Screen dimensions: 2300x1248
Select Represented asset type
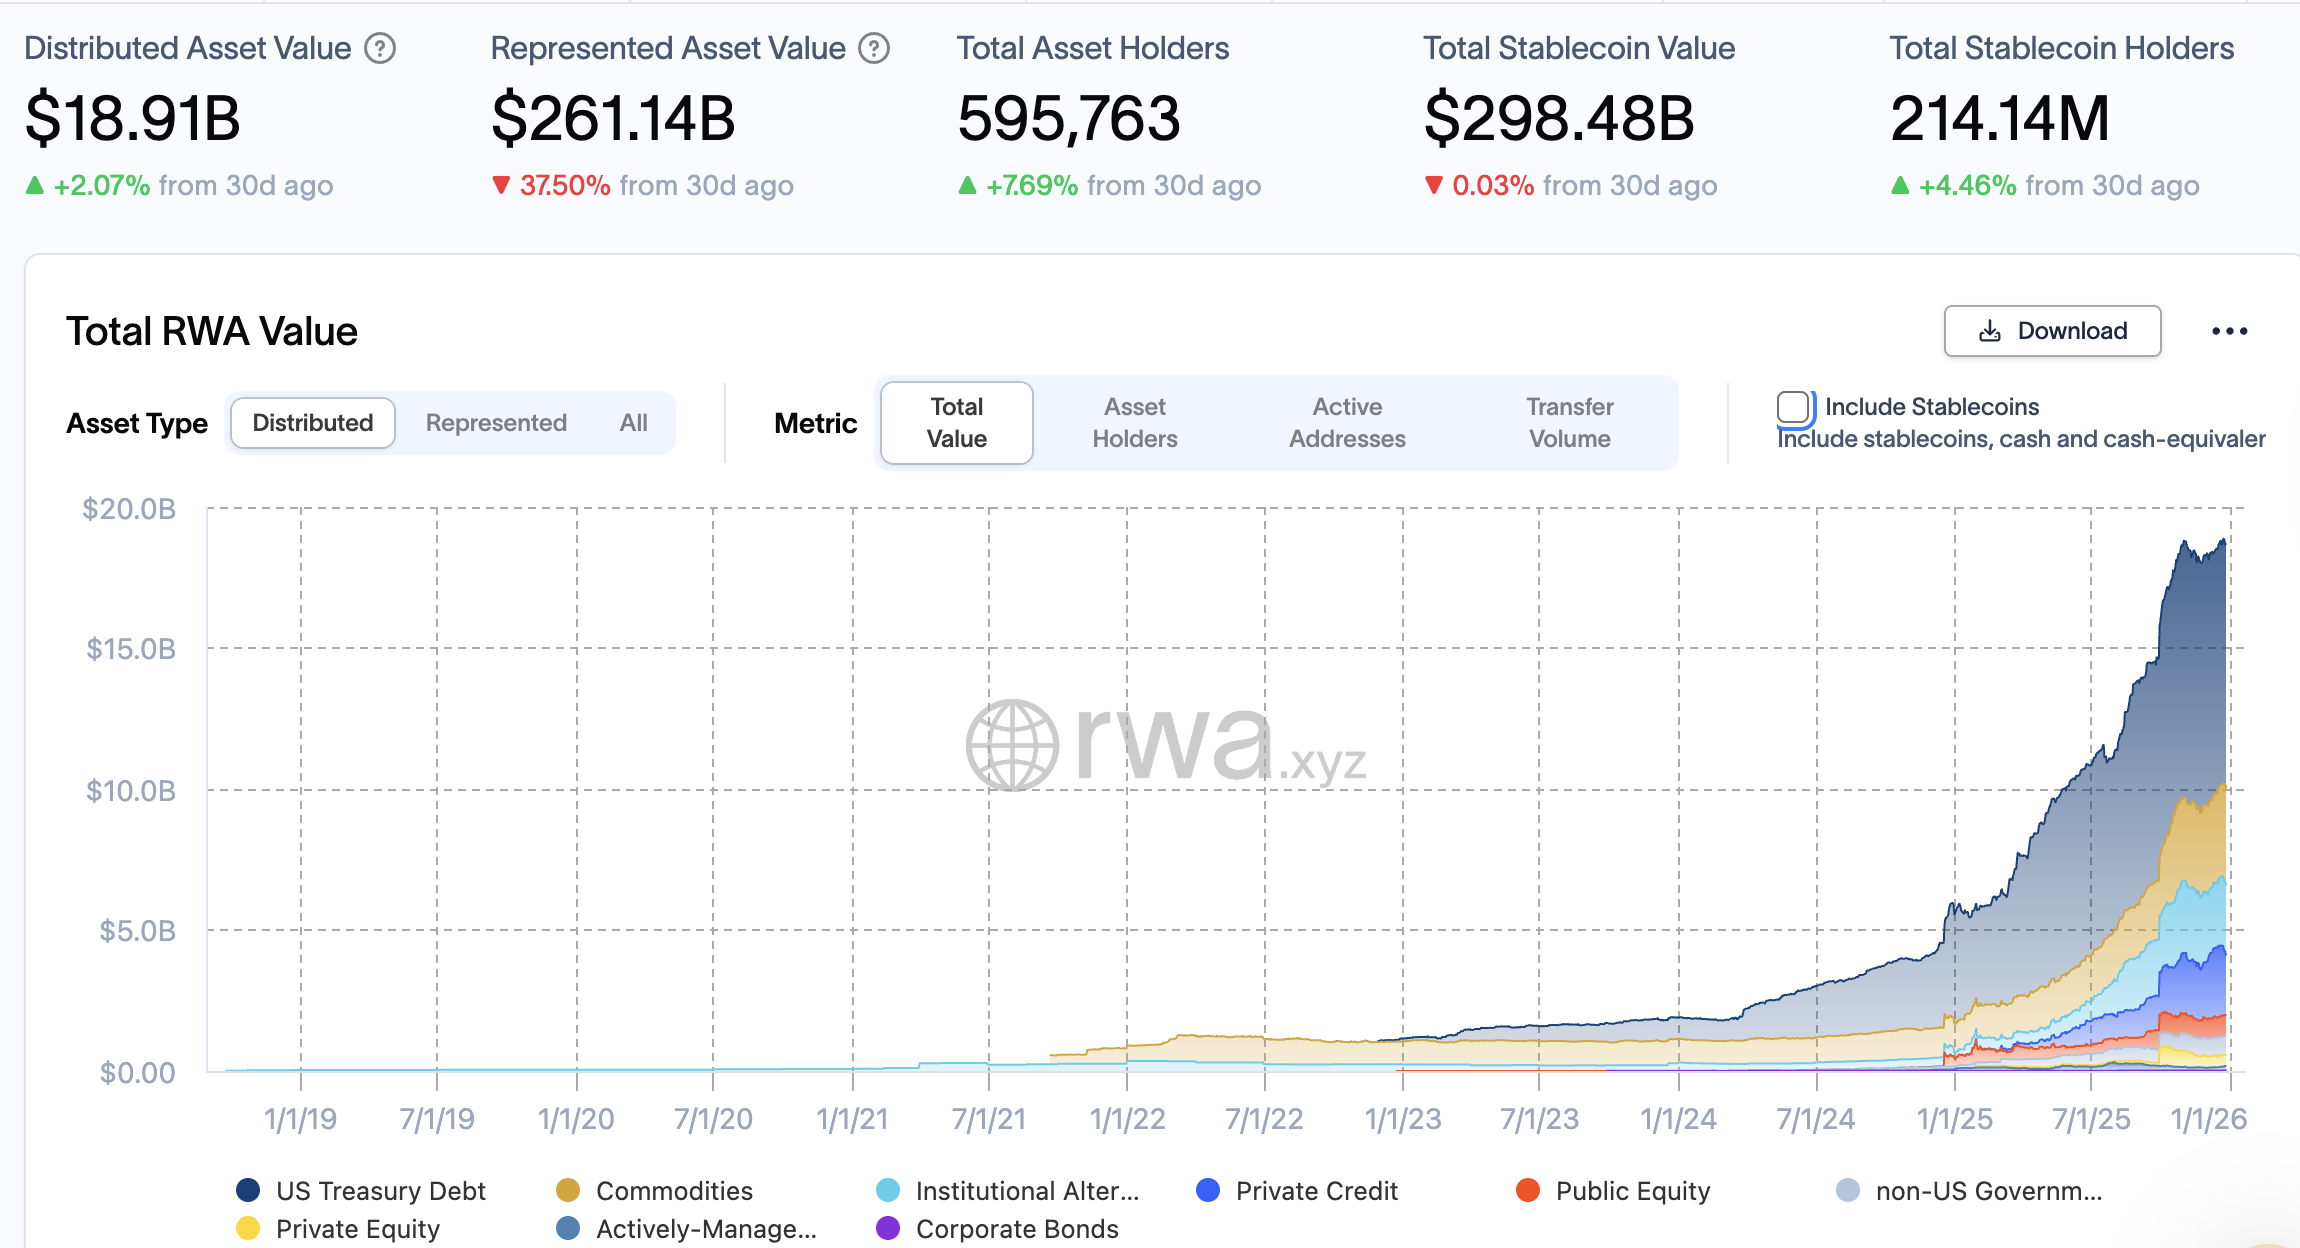tap(496, 423)
